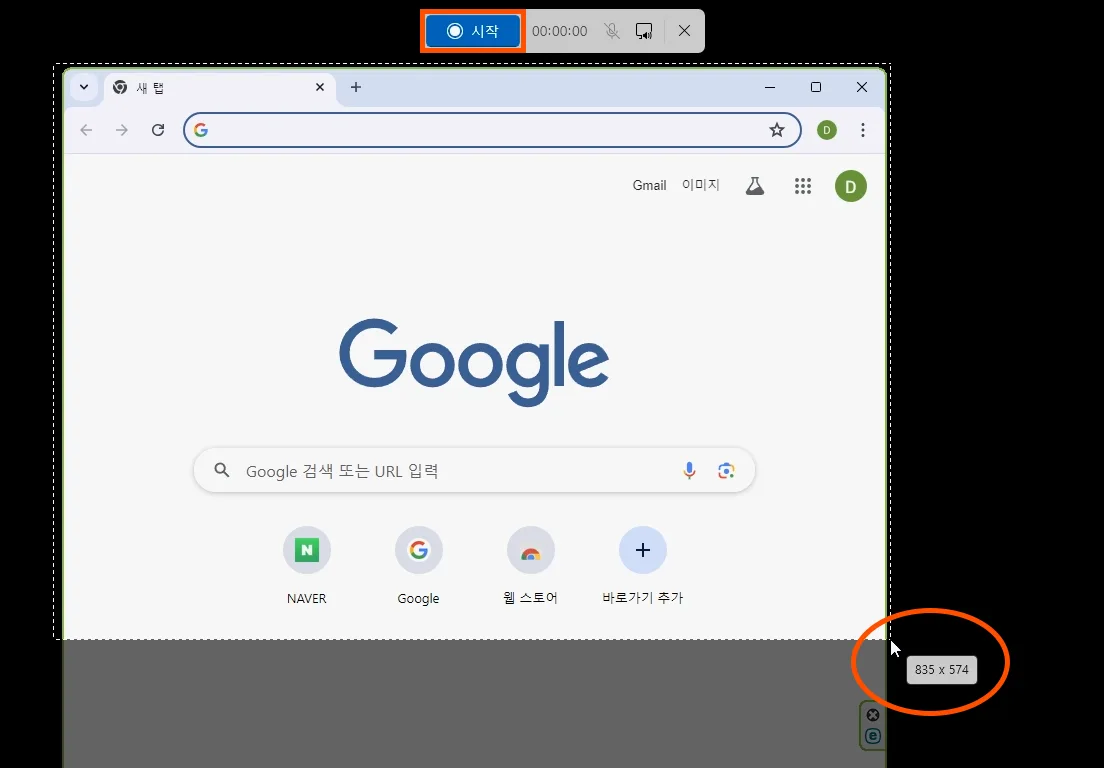Open the tab search dropdown arrow
The height and width of the screenshot is (768, 1104).
[84, 87]
